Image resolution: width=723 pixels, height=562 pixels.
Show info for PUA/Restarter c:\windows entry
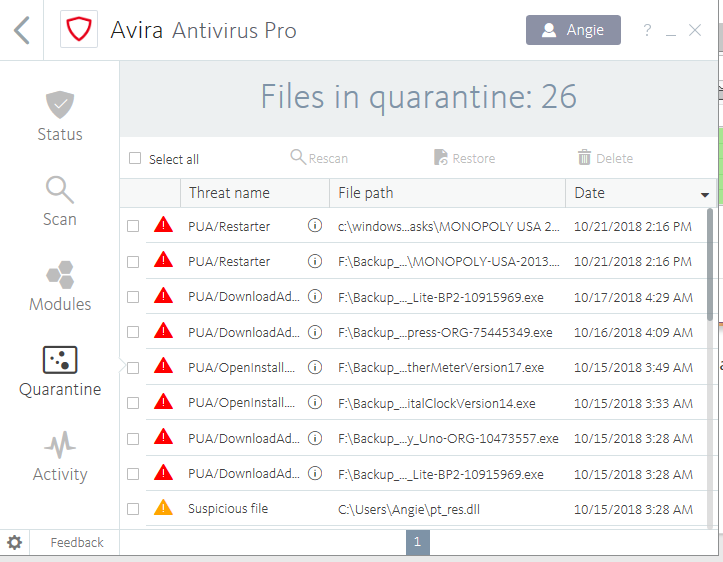(315, 225)
